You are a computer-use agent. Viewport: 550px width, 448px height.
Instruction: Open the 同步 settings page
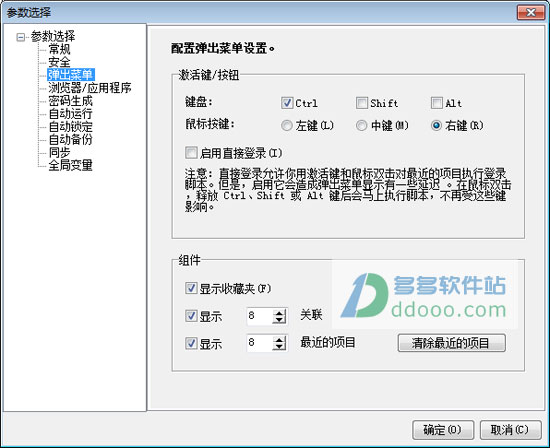(59, 152)
